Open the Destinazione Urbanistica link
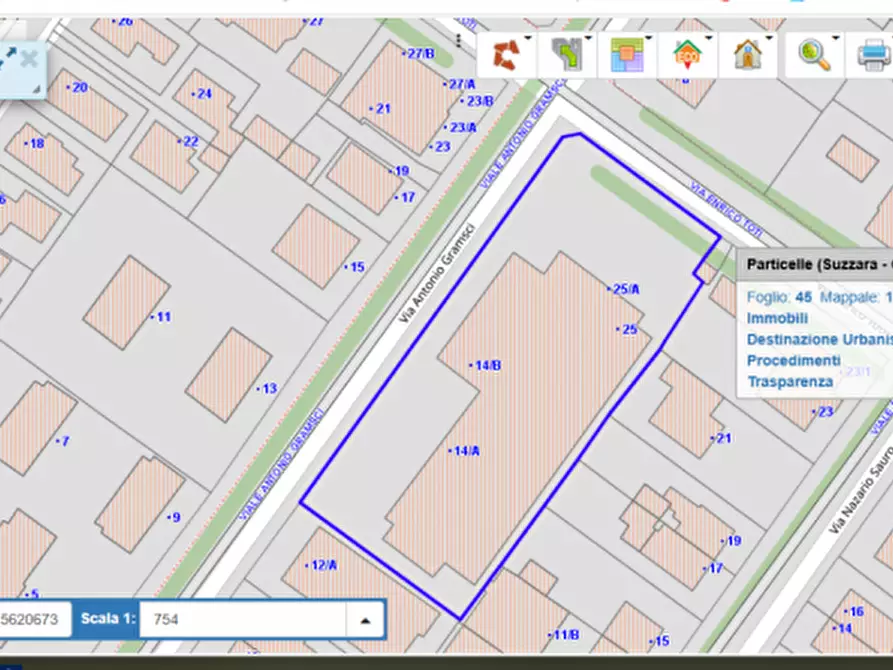The height and width of the screenshot is (670, 893). click(x=820, y=340)
